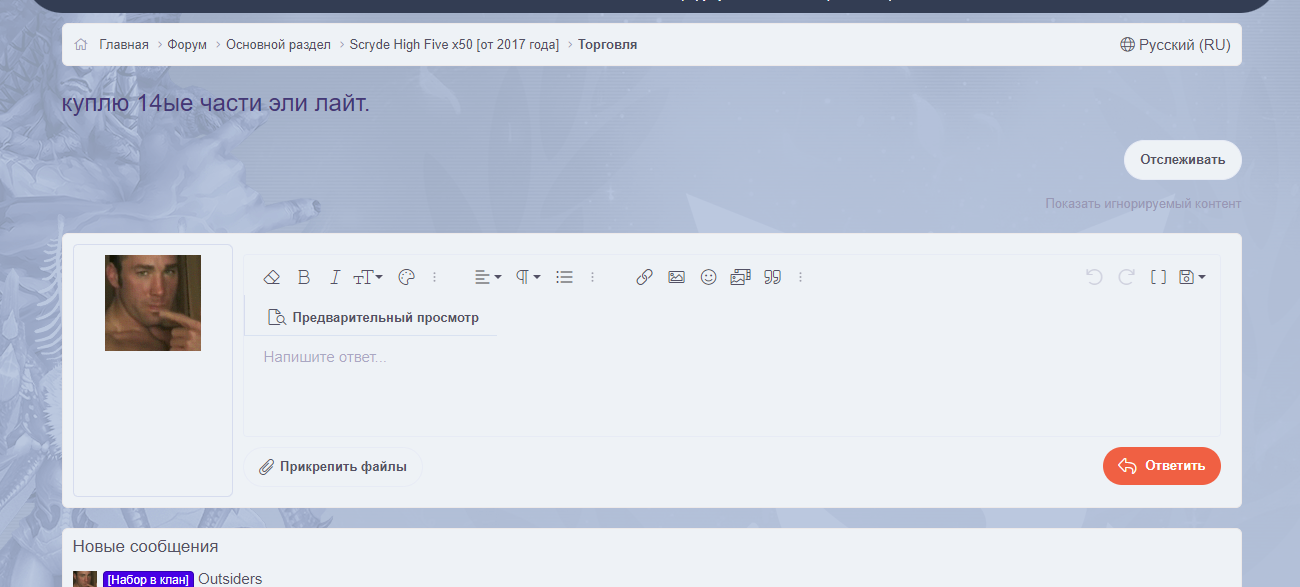Open the Форум breadcrumb link

187,45
